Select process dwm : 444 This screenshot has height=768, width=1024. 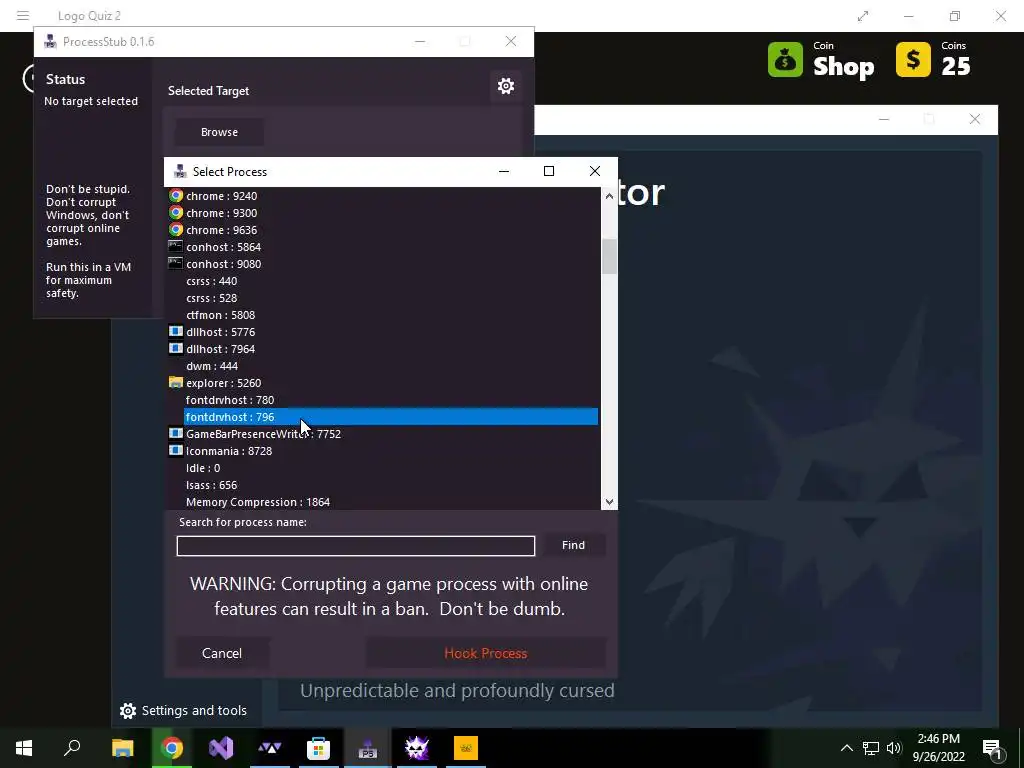click(212, 366)
